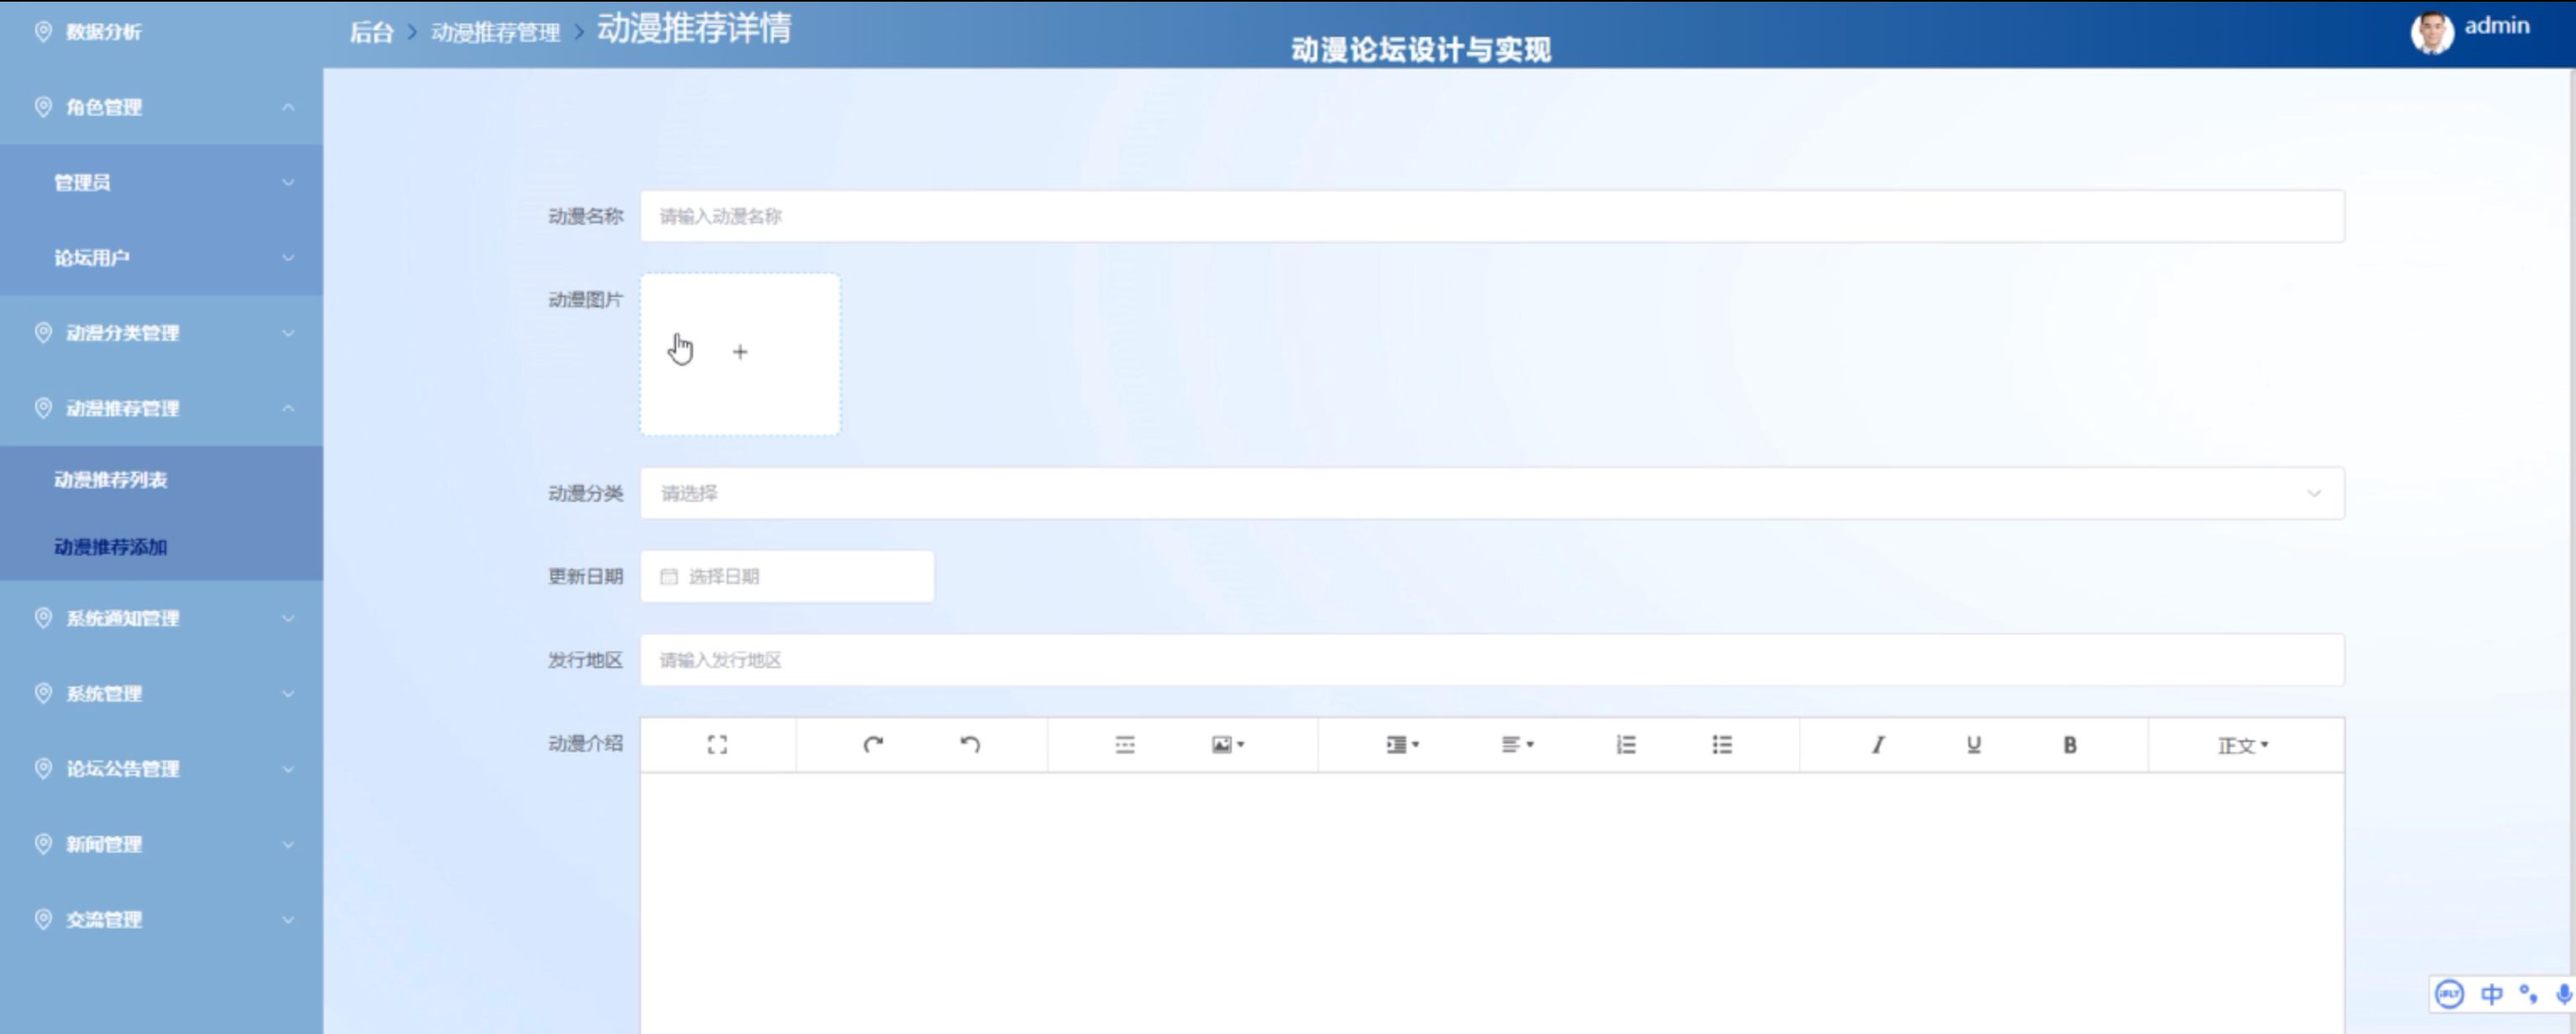
Task: Click the 更新日期 date picker field
Action: click(787, 577)
